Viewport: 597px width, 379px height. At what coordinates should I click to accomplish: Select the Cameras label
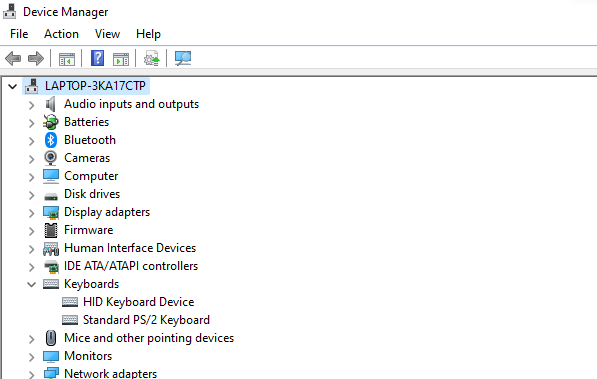87,158
